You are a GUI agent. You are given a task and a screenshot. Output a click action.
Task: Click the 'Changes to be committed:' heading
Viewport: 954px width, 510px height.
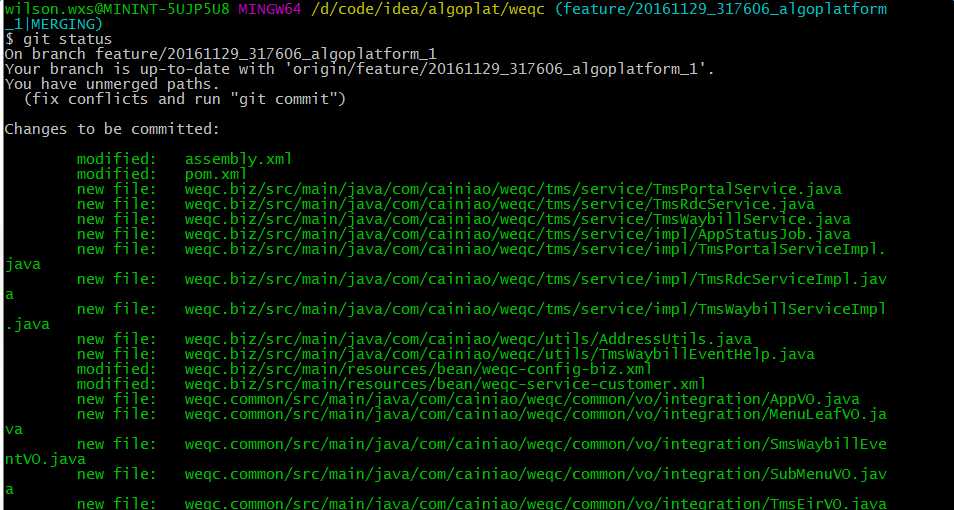click(112, 129)
